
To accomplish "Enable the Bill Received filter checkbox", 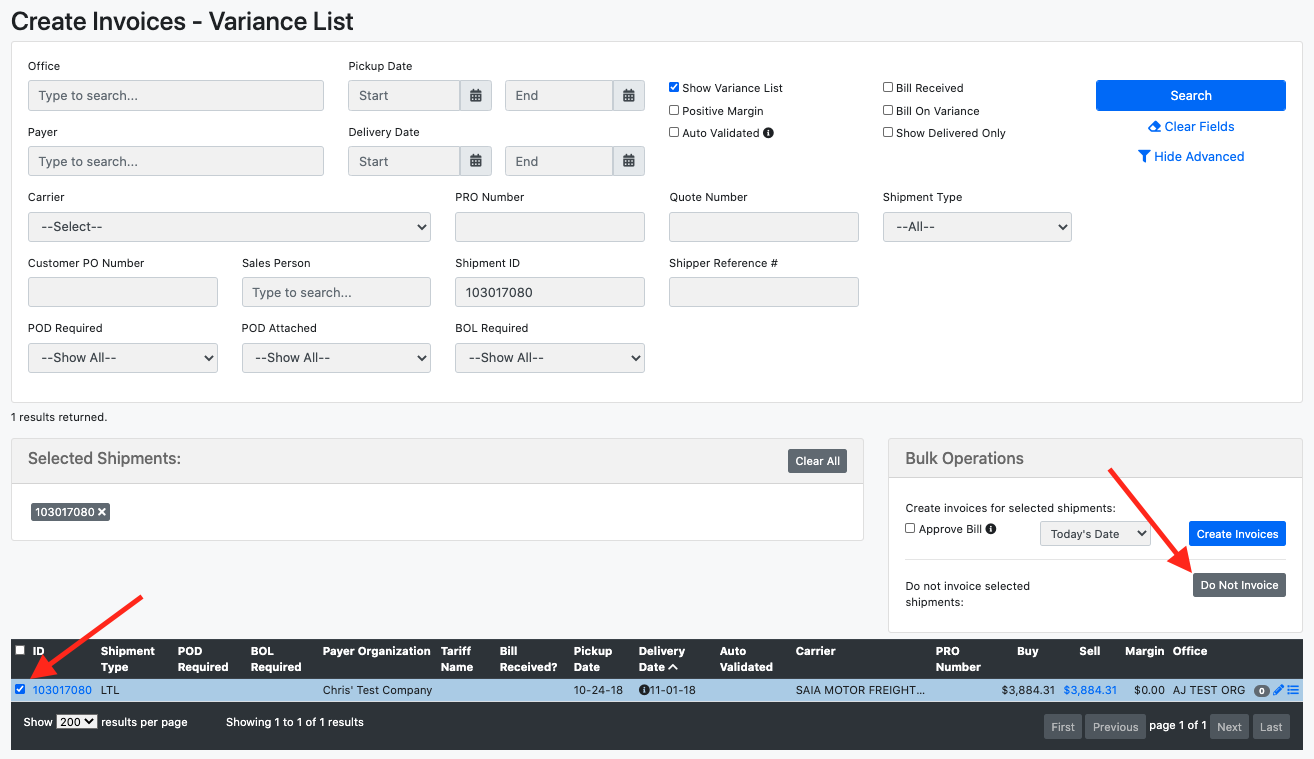I will 887,88.
